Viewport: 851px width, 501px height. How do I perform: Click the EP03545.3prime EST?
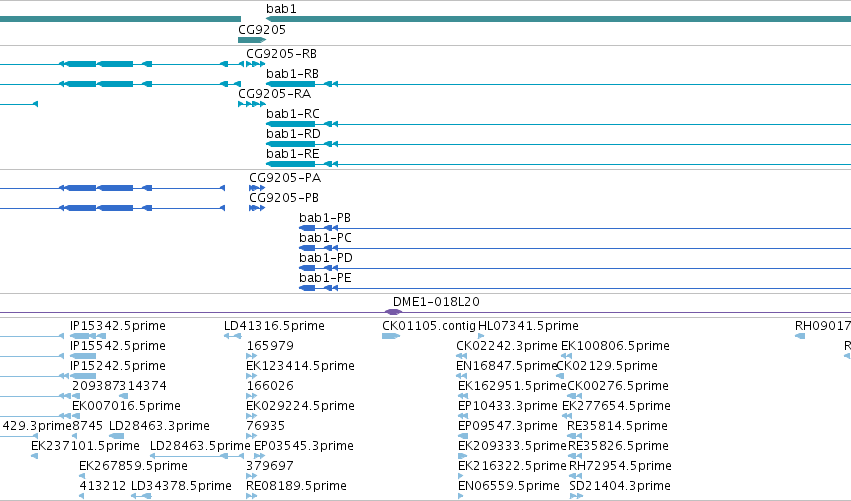(x=304, y=447)
